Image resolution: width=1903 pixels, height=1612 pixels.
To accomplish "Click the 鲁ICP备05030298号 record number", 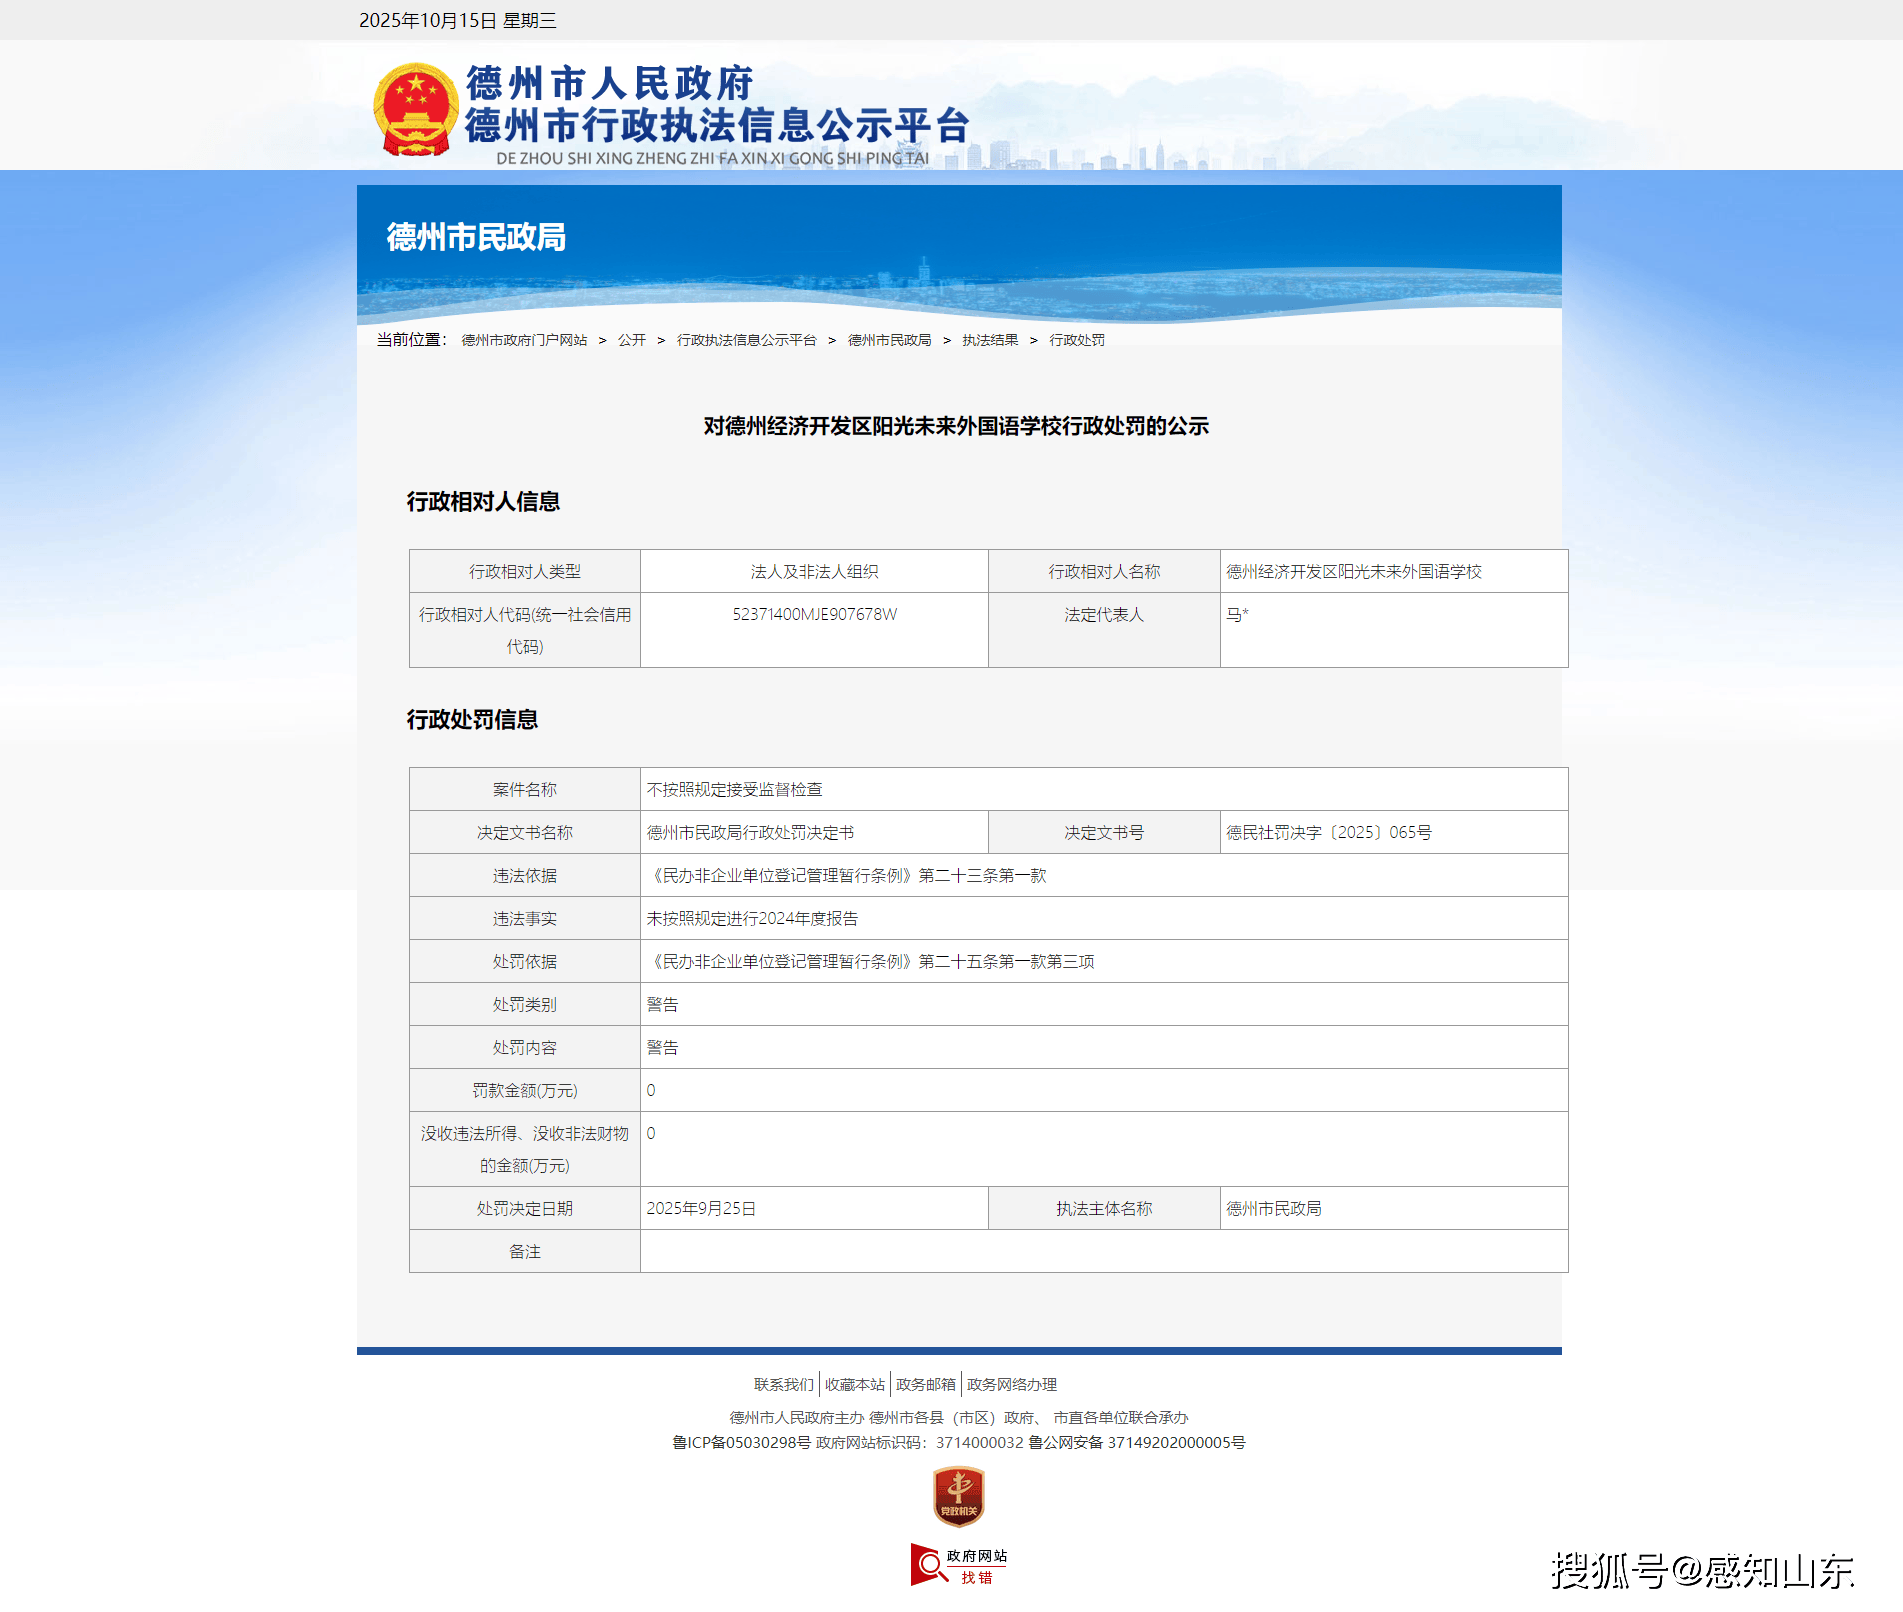I will tap(741, 1443).
